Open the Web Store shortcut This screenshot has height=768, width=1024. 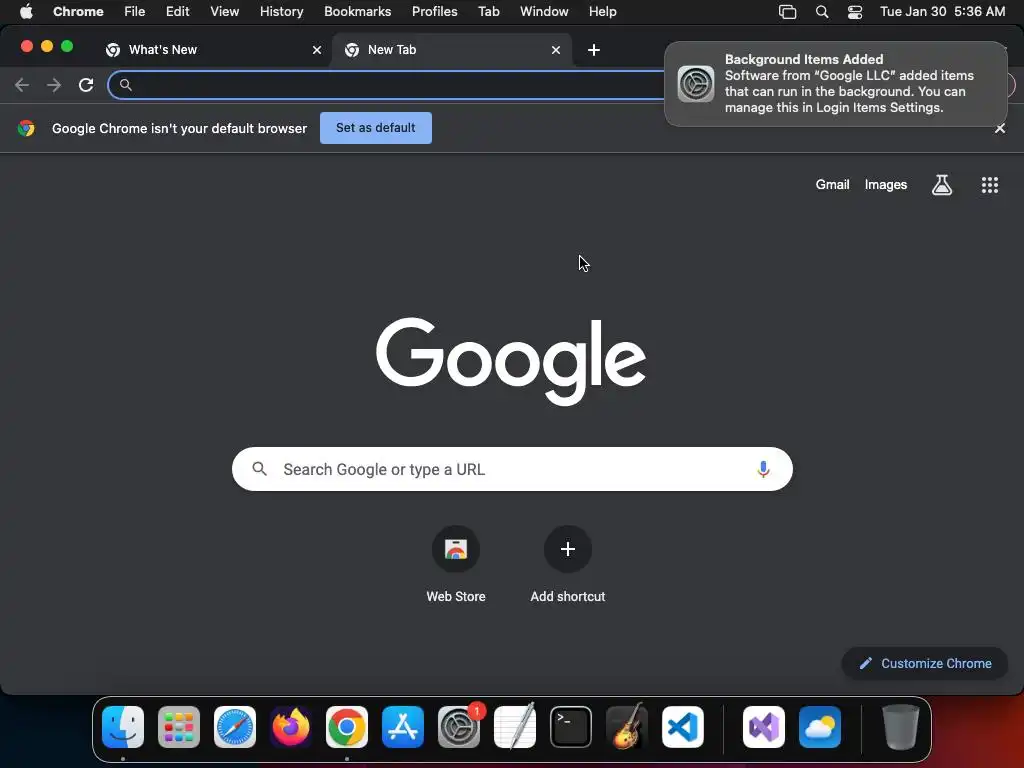click(x=456, y=549)
